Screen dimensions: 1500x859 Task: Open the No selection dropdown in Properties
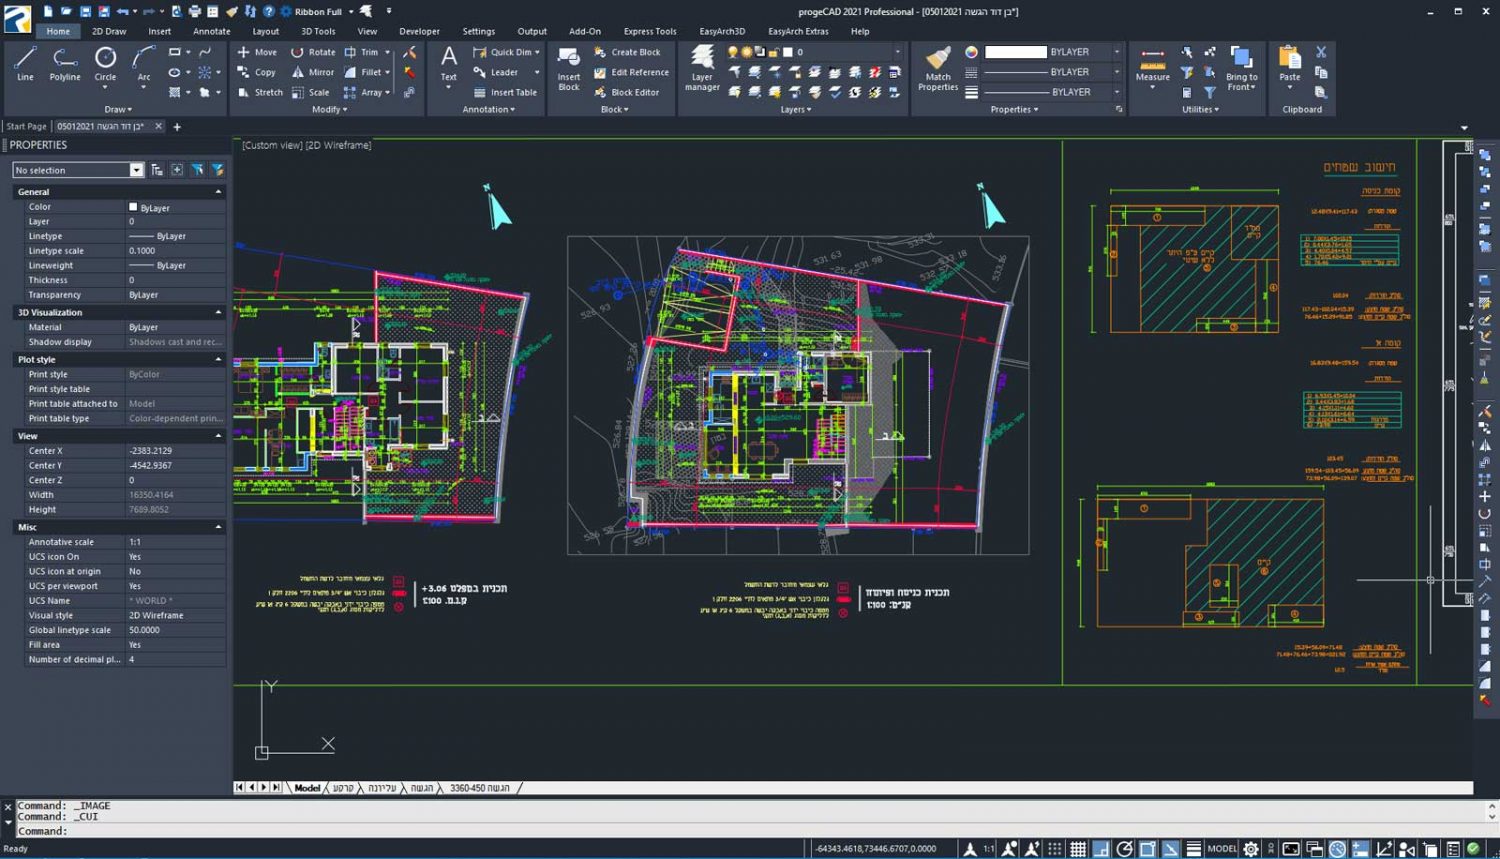tap(137, 170)
